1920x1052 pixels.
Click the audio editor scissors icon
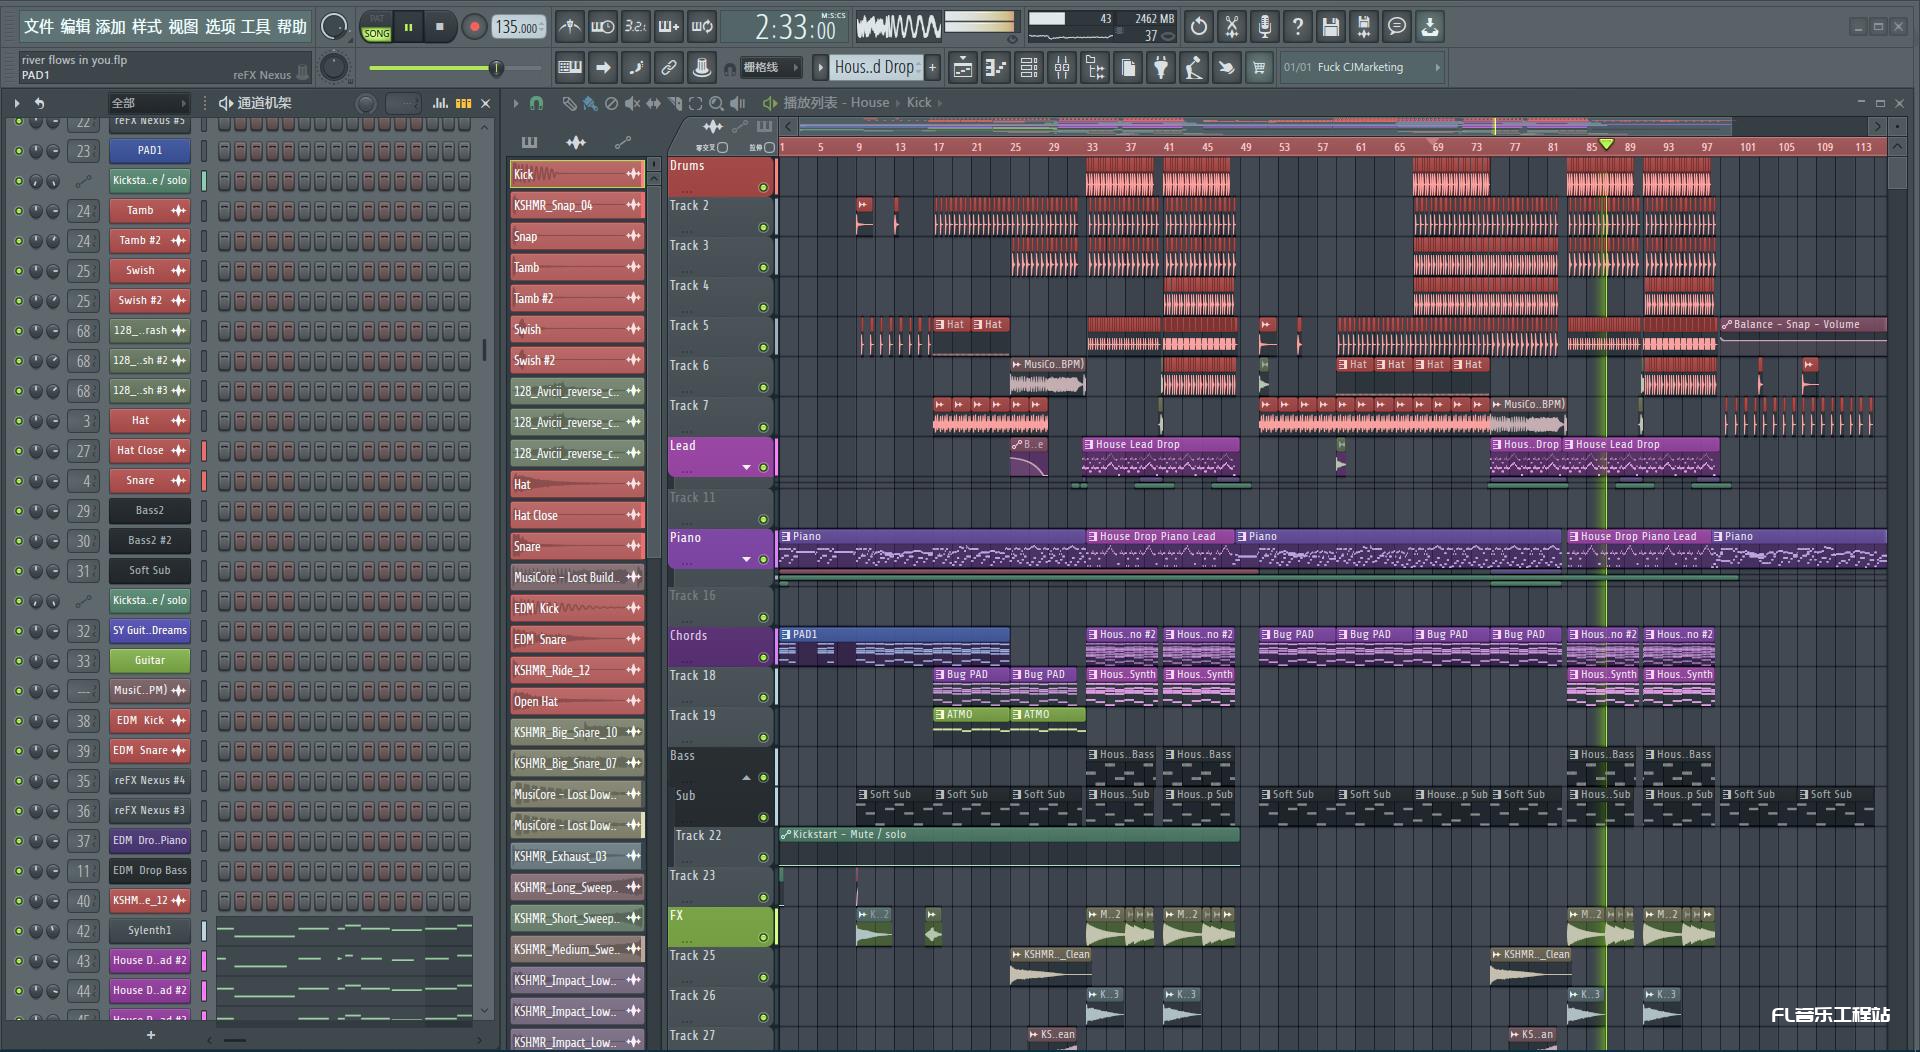(x=1232, y=27)
